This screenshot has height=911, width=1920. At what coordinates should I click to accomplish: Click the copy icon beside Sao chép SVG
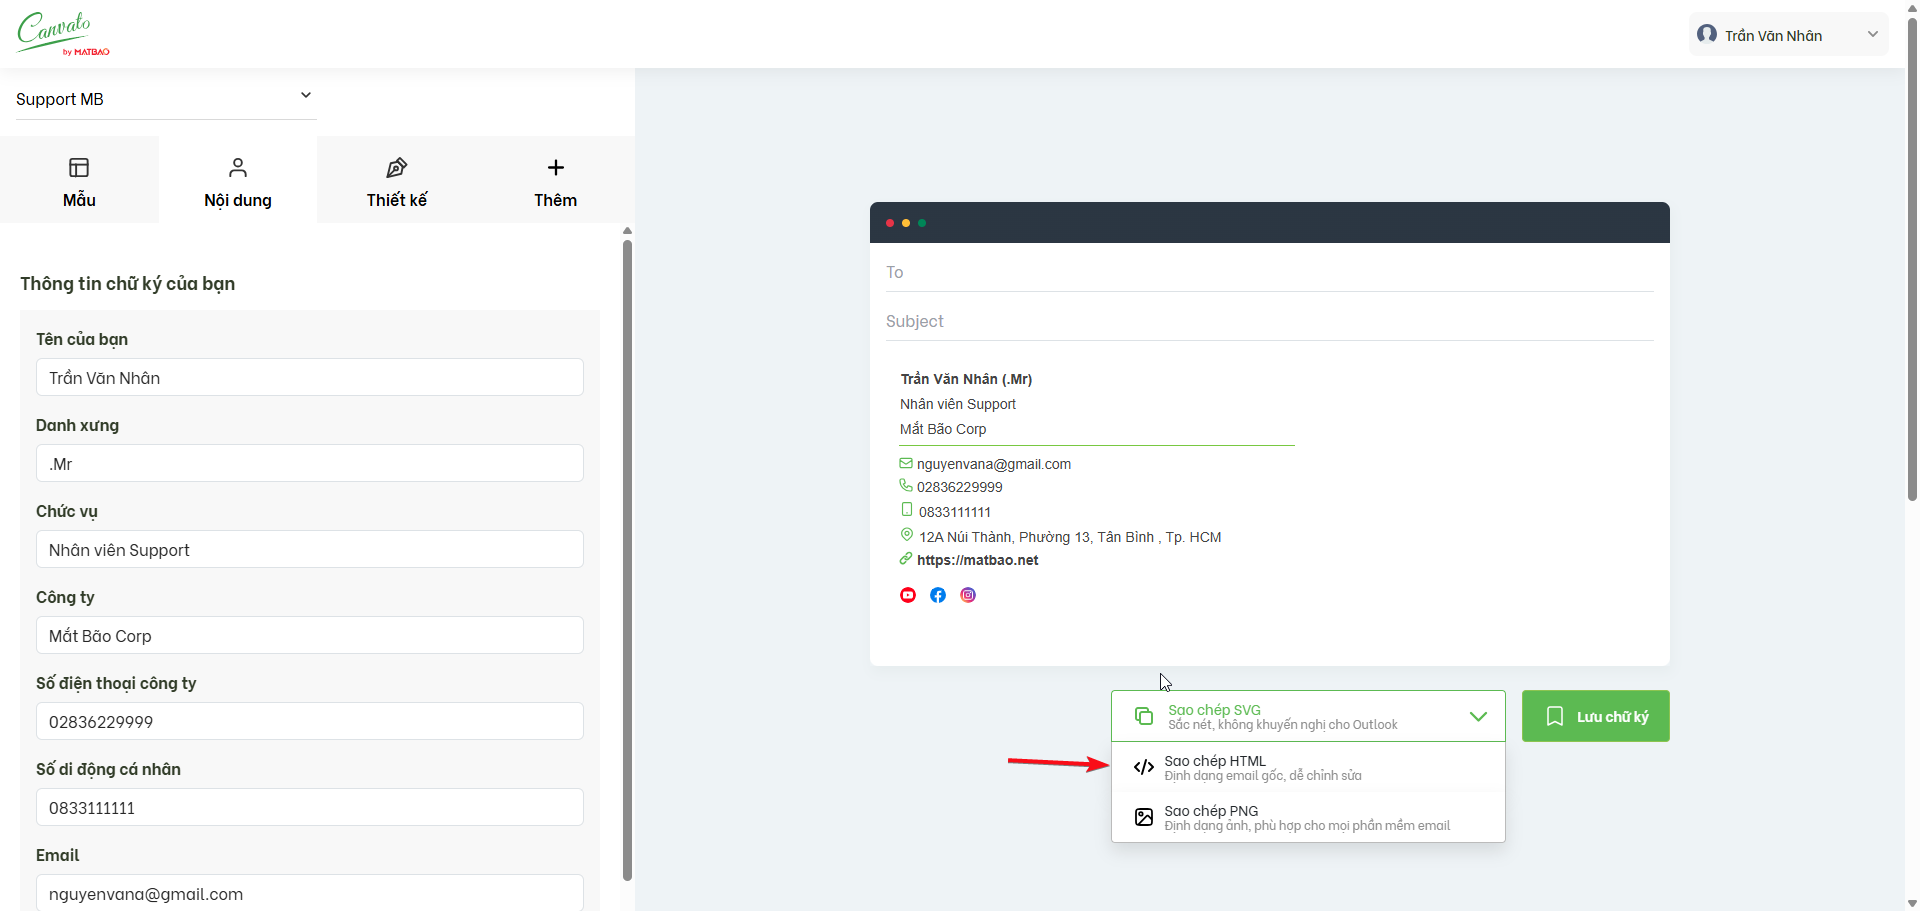[1144, 716]
